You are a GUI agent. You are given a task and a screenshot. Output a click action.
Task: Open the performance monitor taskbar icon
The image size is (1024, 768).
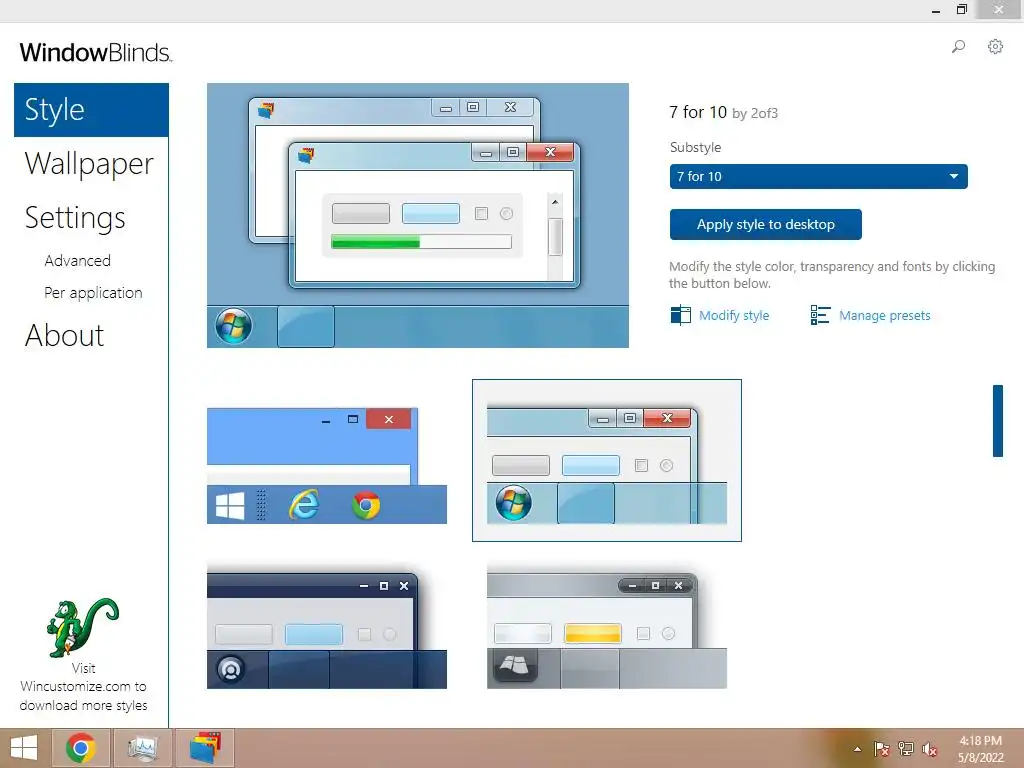coord(143,748)
